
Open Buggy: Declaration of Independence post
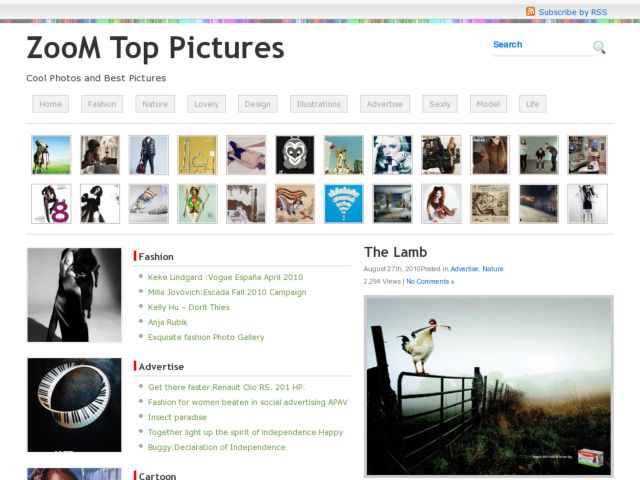[217, 447]
